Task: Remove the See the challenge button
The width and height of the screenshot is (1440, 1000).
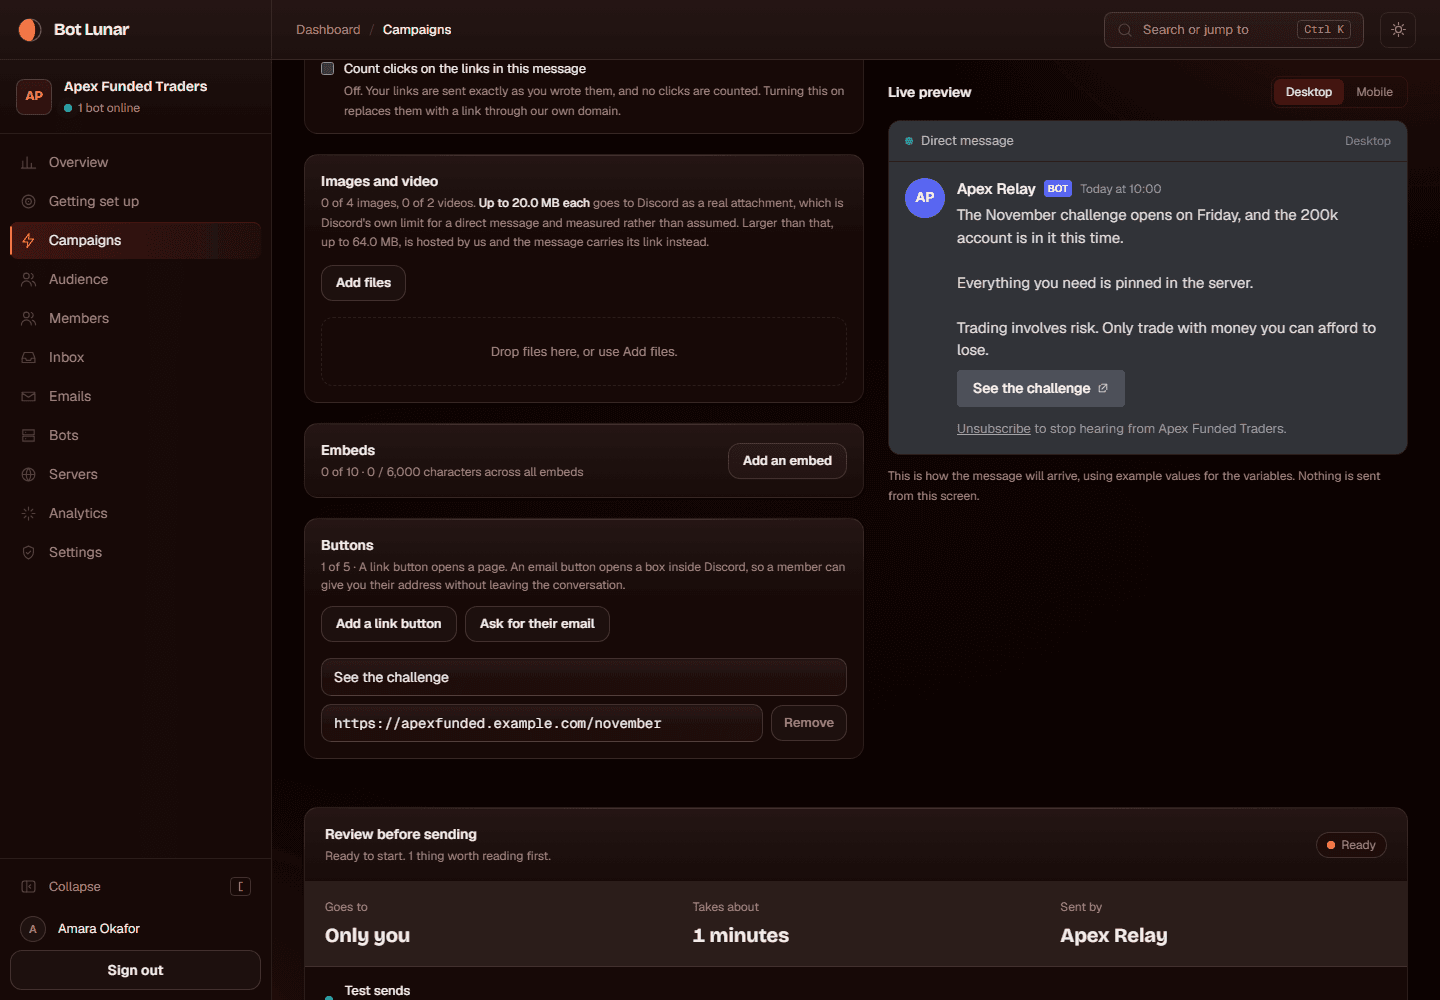Action: pos(809,723)
